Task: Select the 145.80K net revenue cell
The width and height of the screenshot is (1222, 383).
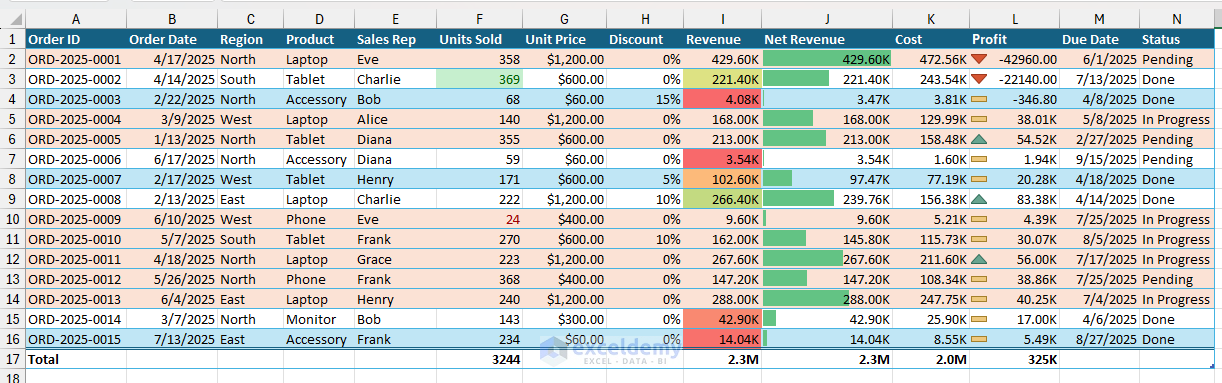Action: coord(827,239)
